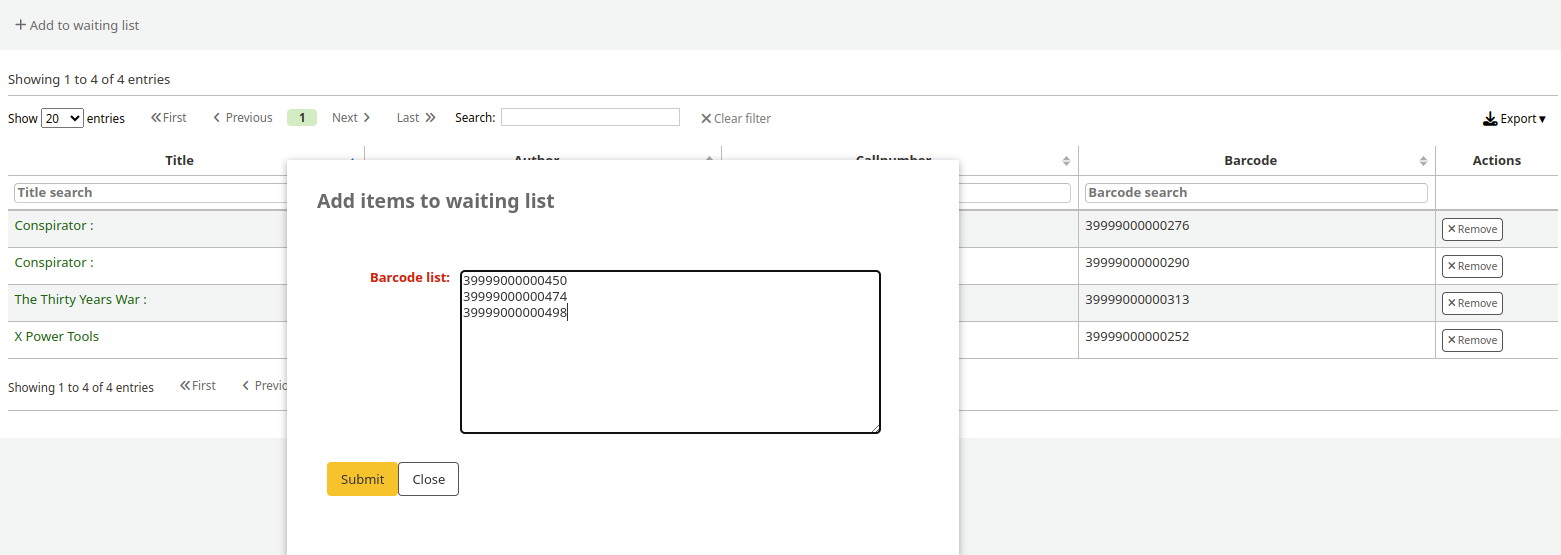
Task: Jump to the First page in top pagination
Action: pos(169,117)
